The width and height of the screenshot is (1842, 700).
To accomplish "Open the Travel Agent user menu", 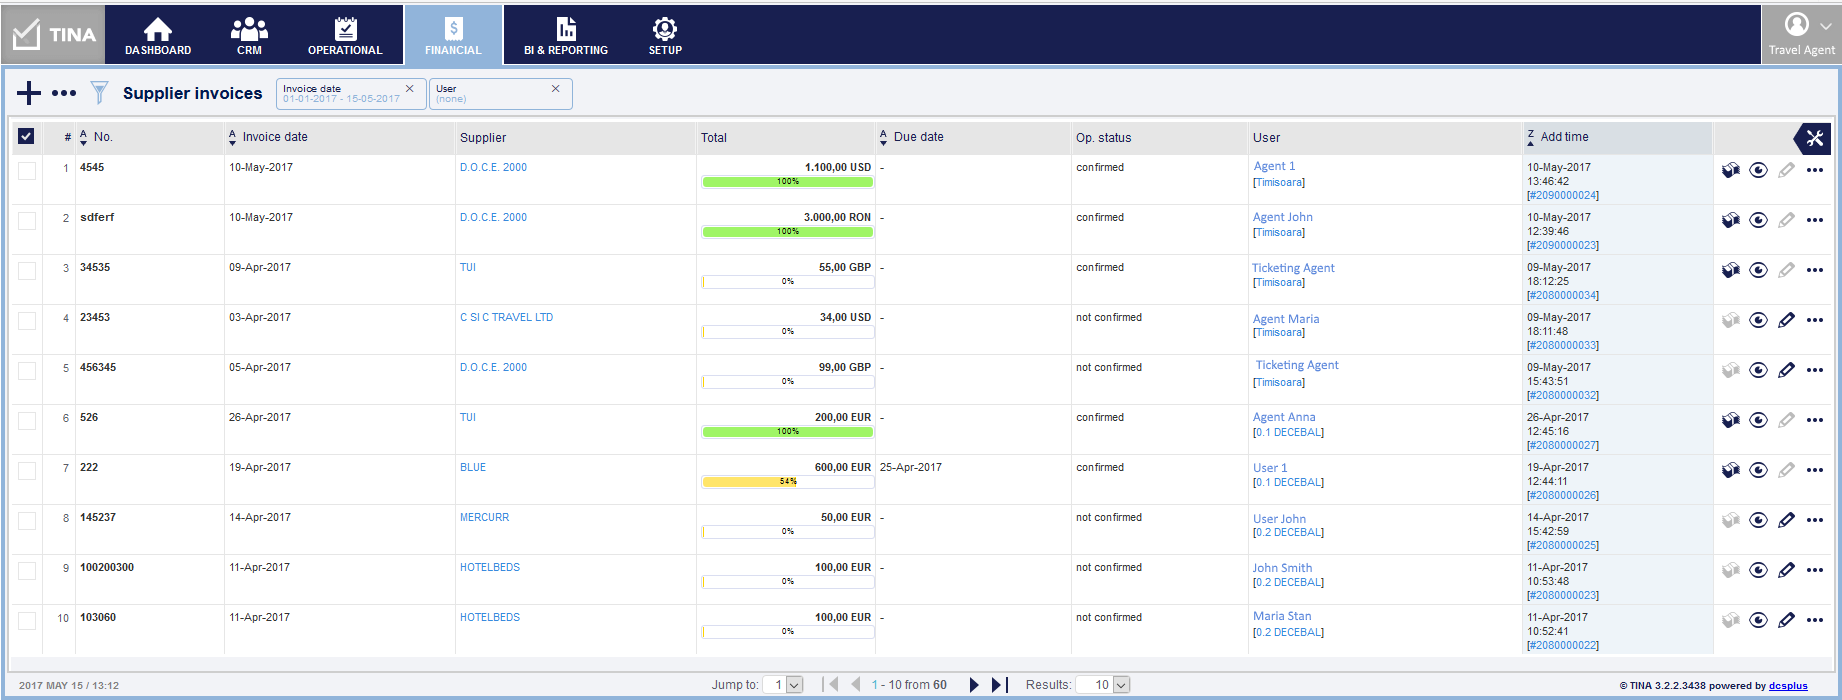I will tap(1801, 34).
